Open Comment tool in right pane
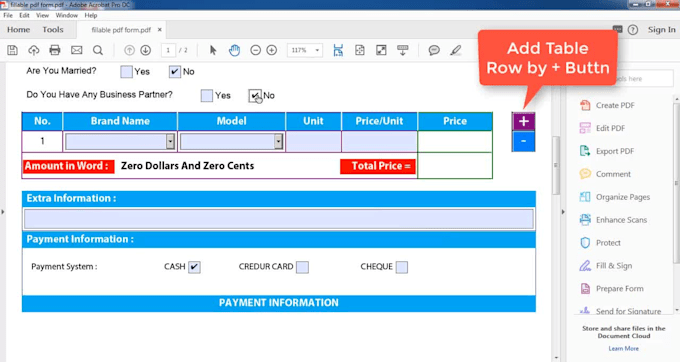 [x=605, y=174]
